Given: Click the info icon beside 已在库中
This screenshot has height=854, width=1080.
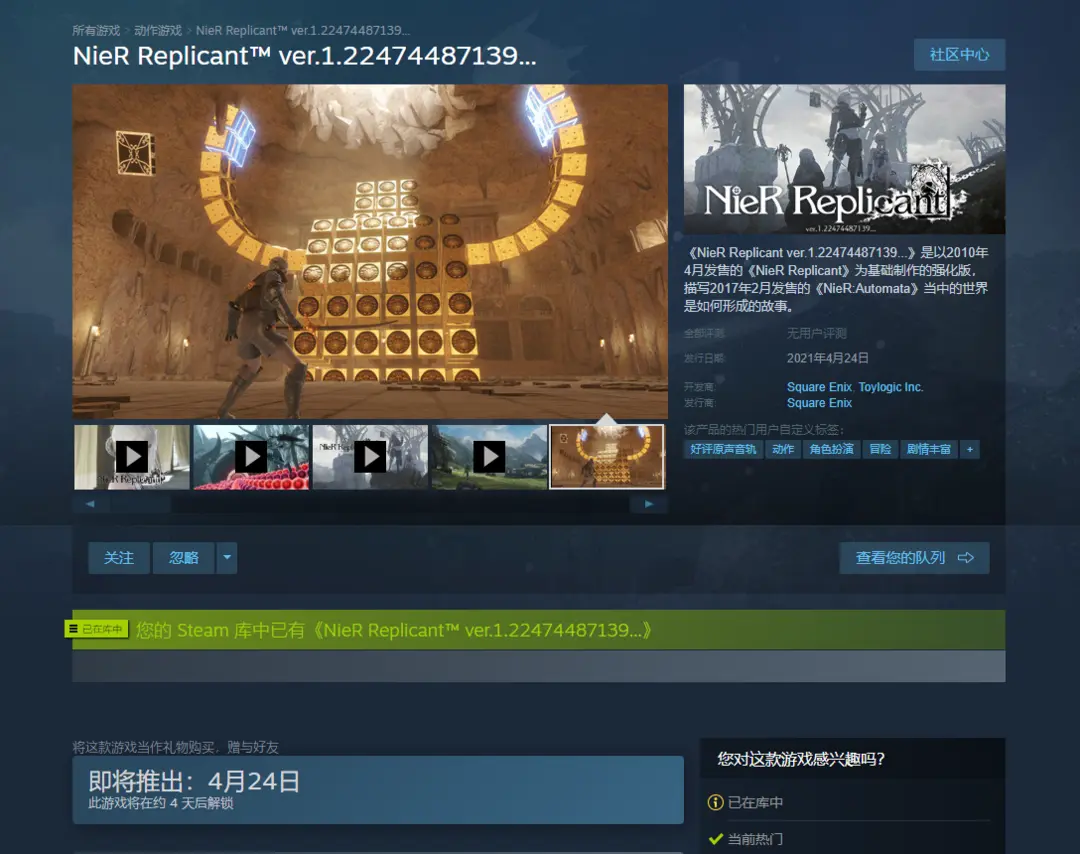Looking at the screenshot, I should tap(716, 802).
